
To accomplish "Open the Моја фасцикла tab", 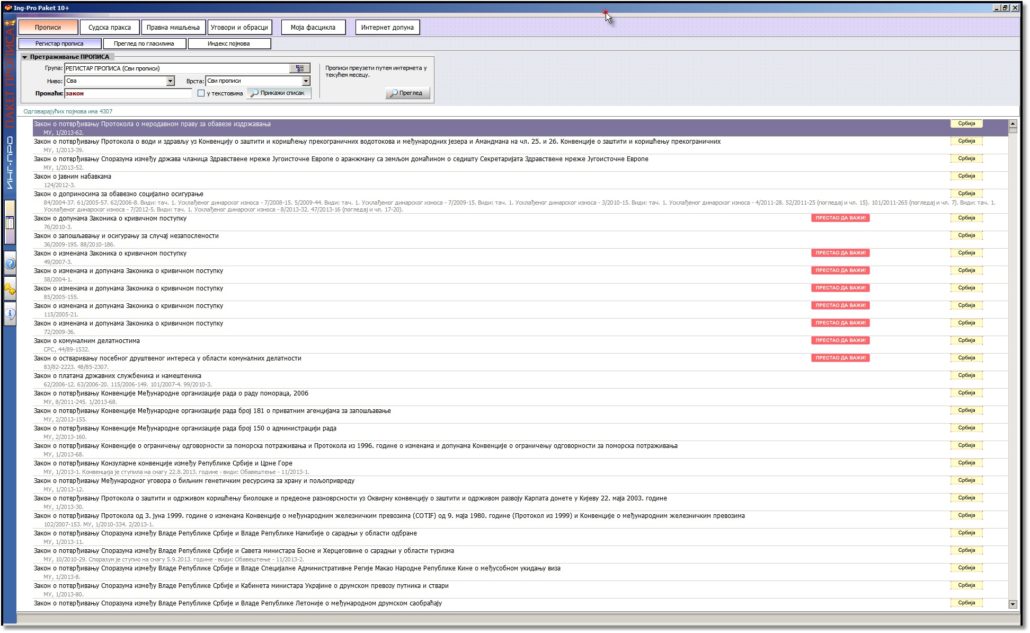I will (x=313, y=28).
